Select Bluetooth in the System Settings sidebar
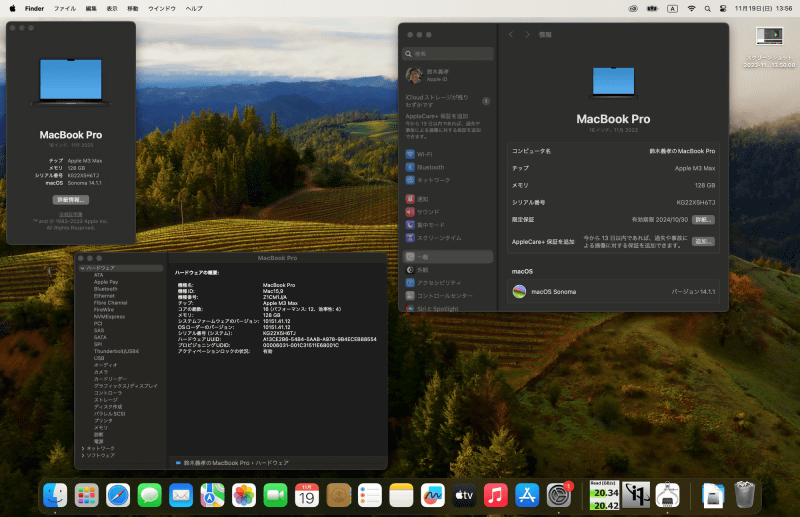 [x=430, y=167]
